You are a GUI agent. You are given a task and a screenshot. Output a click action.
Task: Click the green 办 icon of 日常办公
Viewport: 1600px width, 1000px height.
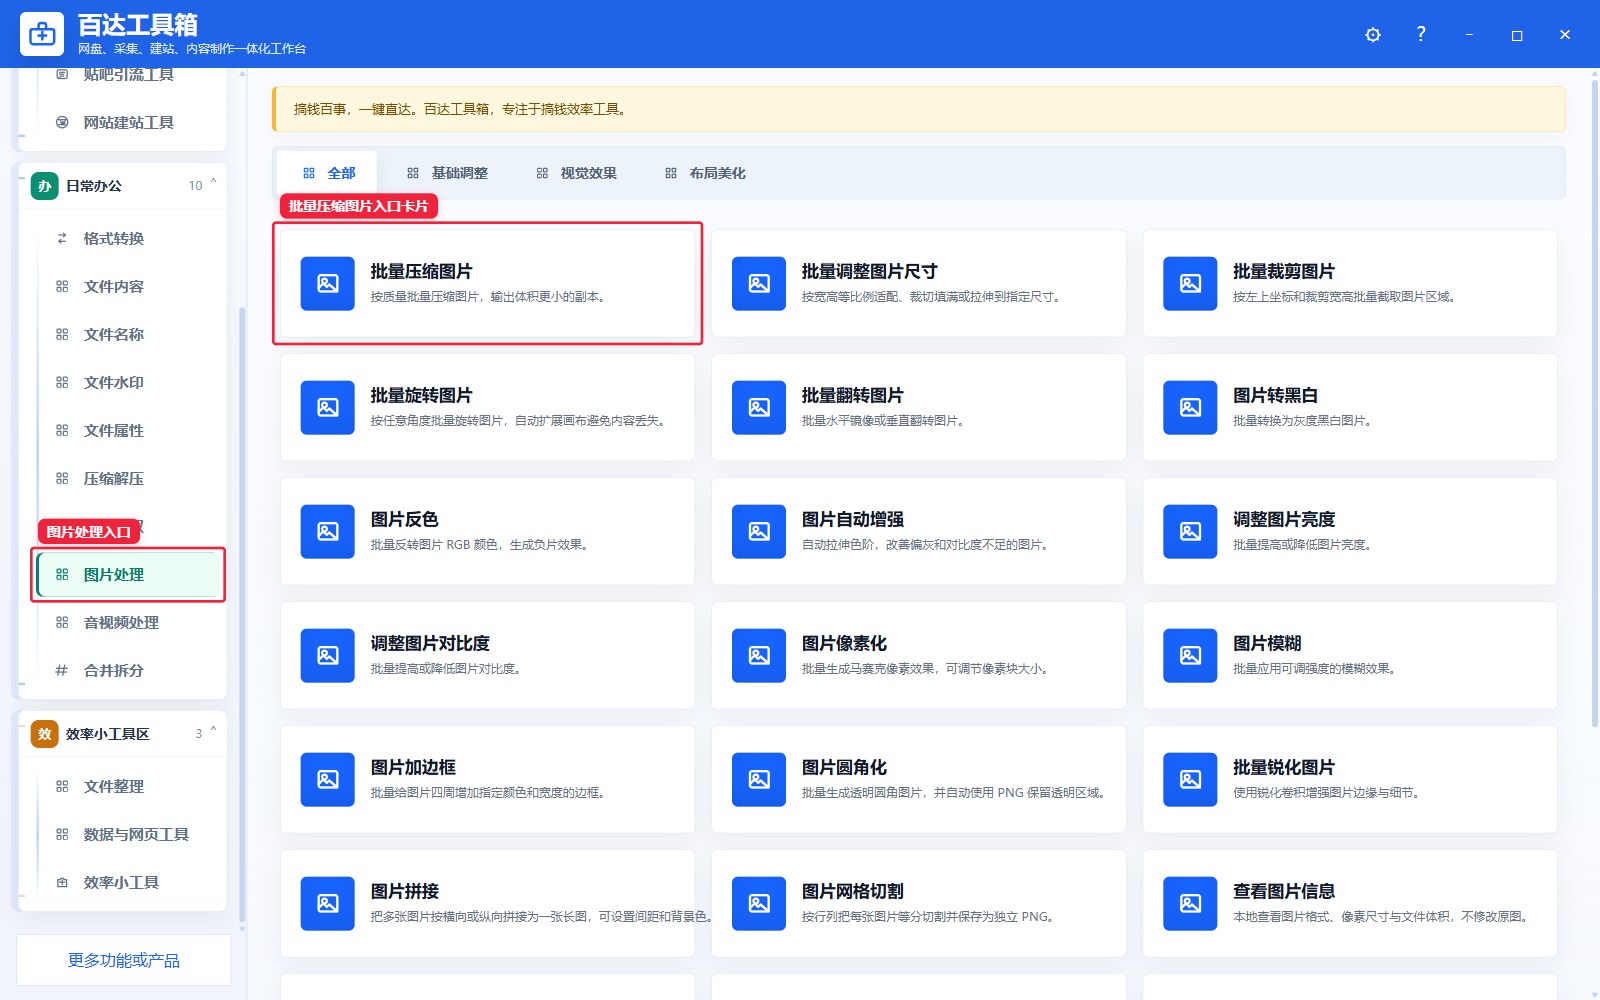click(45, 186)
